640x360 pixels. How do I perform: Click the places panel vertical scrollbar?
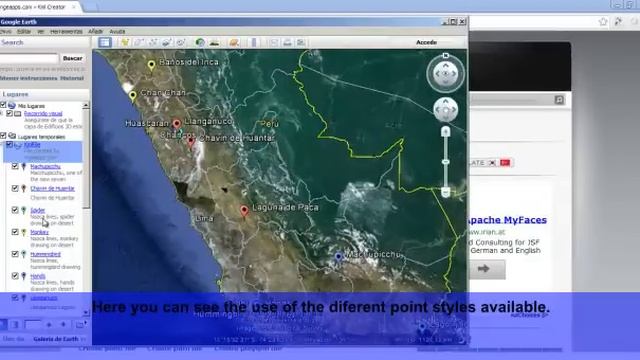(86, 159)
